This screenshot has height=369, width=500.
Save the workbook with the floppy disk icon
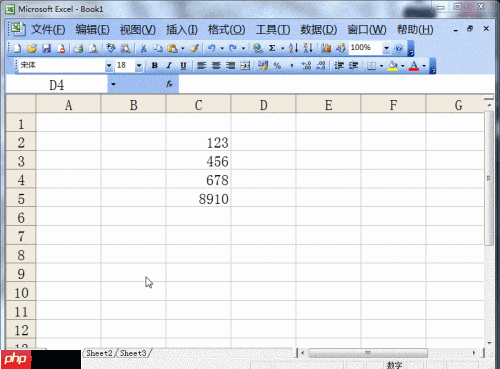[x=46, y=48]
